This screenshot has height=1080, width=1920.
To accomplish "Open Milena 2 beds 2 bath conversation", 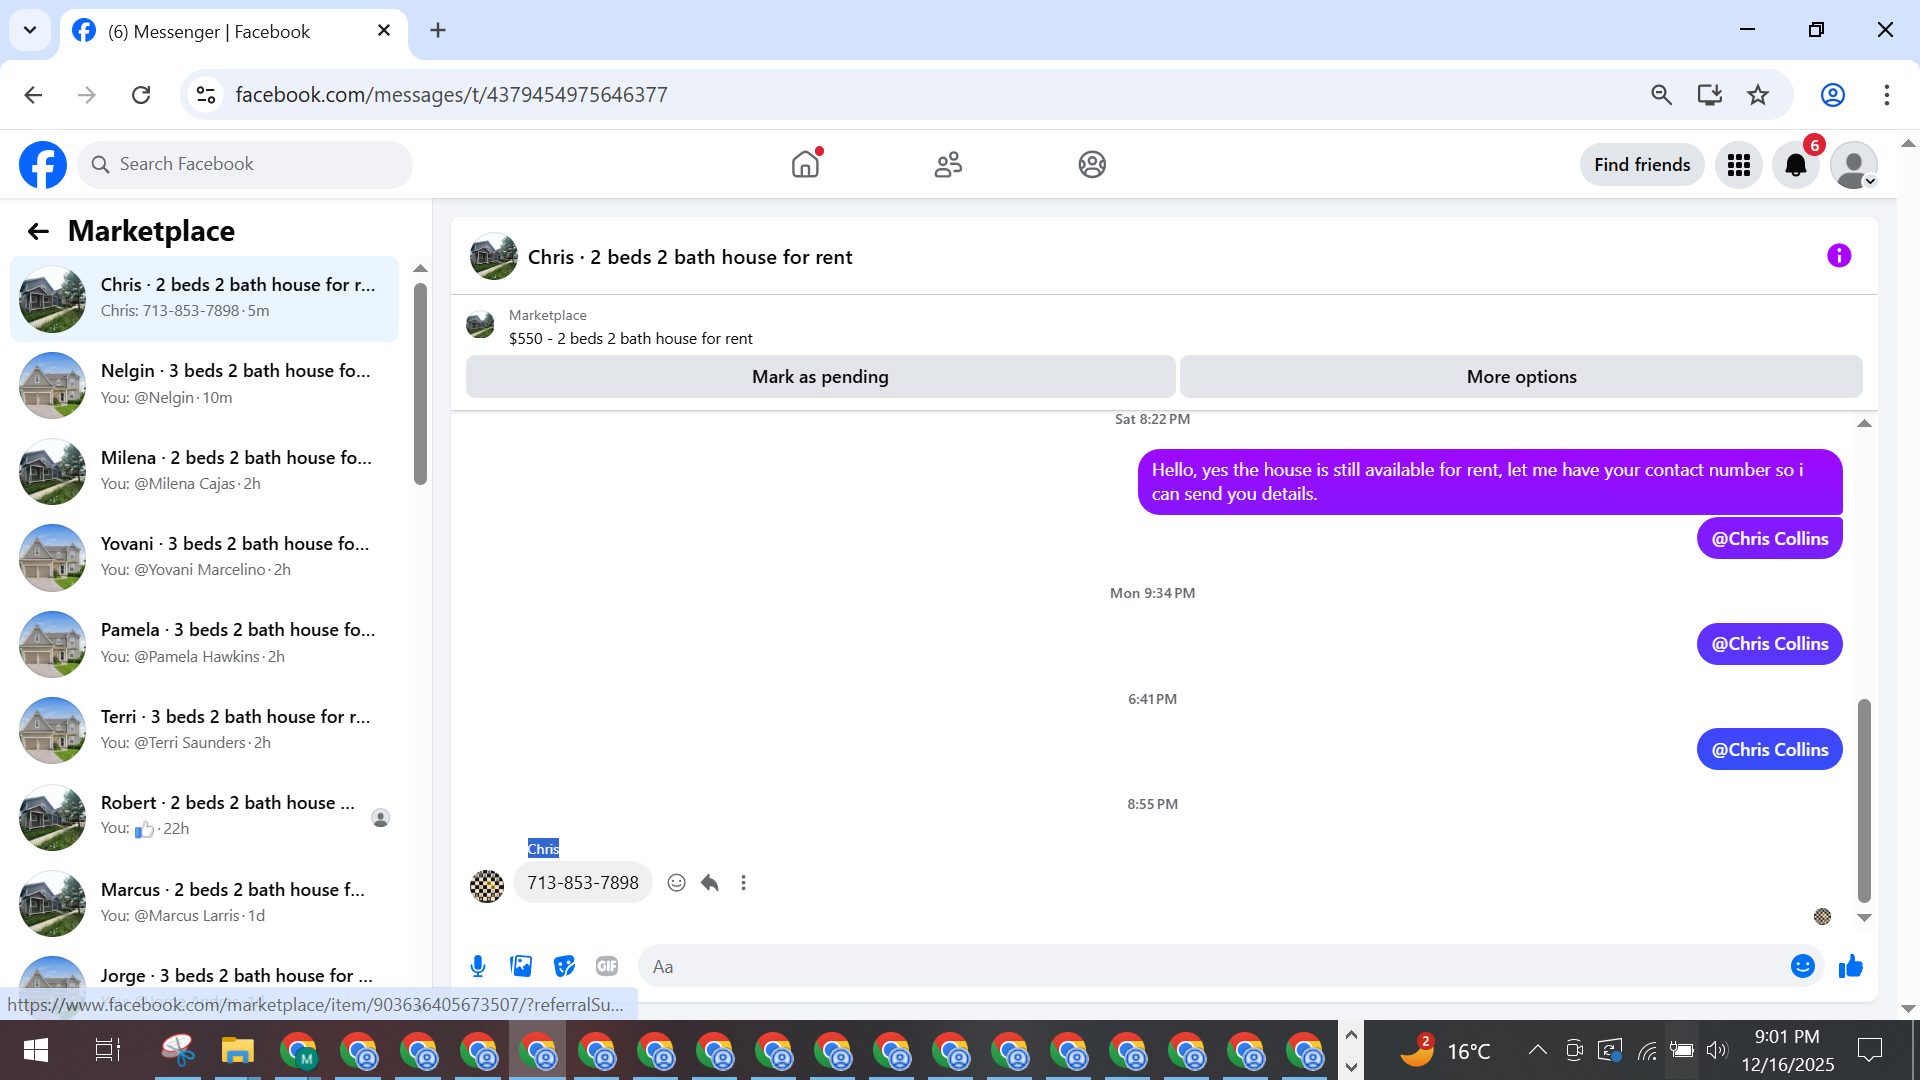I will (x=204, y=471).
